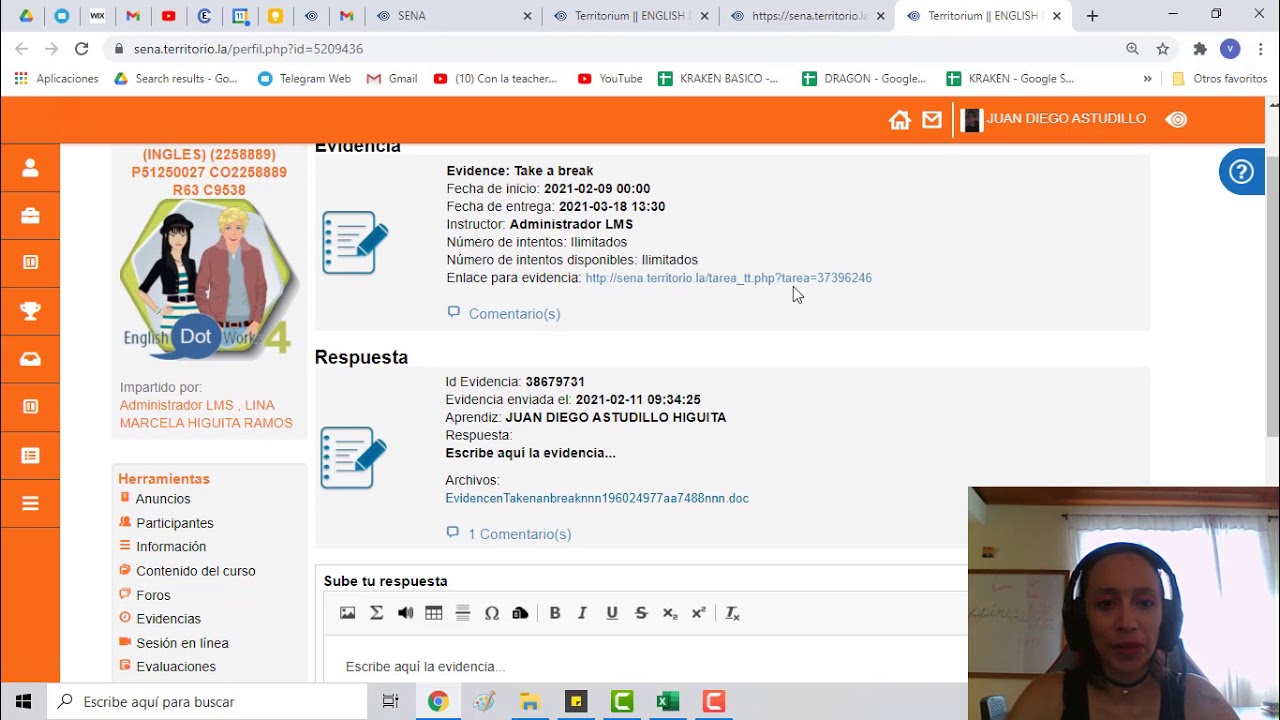Open the Información tool link
This screenshot has width=1280, height=720.
171,547
